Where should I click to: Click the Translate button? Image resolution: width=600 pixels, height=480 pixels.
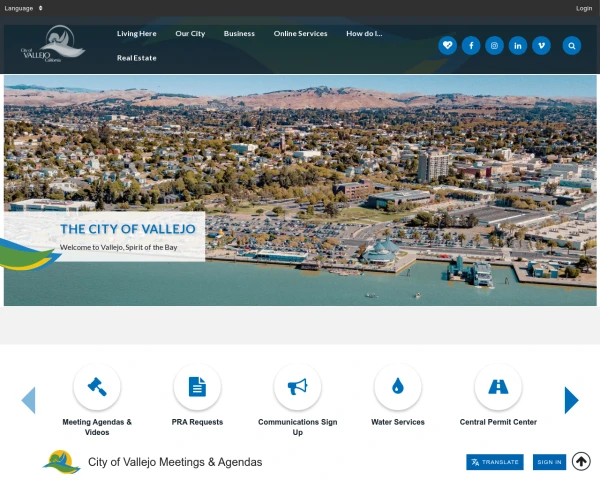(495, 462)
